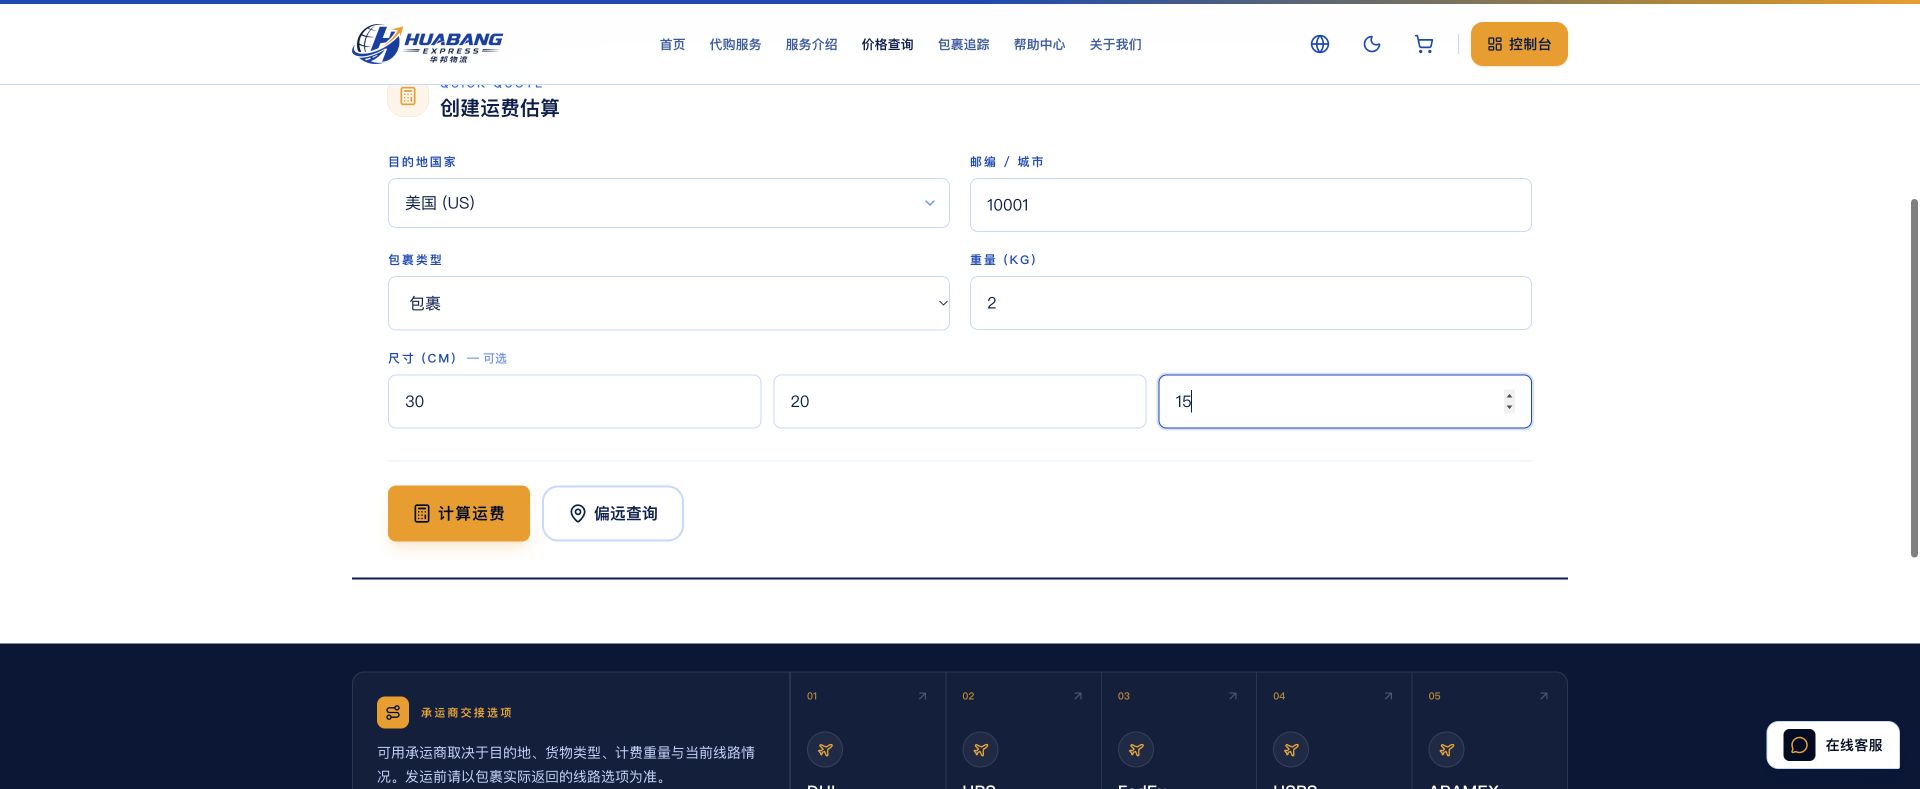Click the airplane icon in card 05
This screenshot has height=789, width=1920.
1447,750
